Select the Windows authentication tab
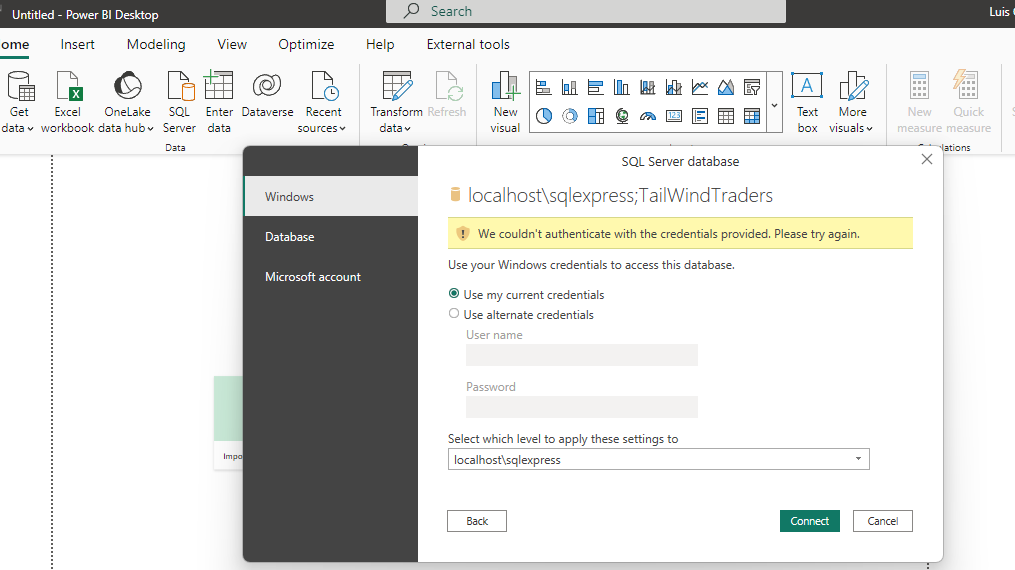This screenshot has height=570, width=1015. click(331, 197)
